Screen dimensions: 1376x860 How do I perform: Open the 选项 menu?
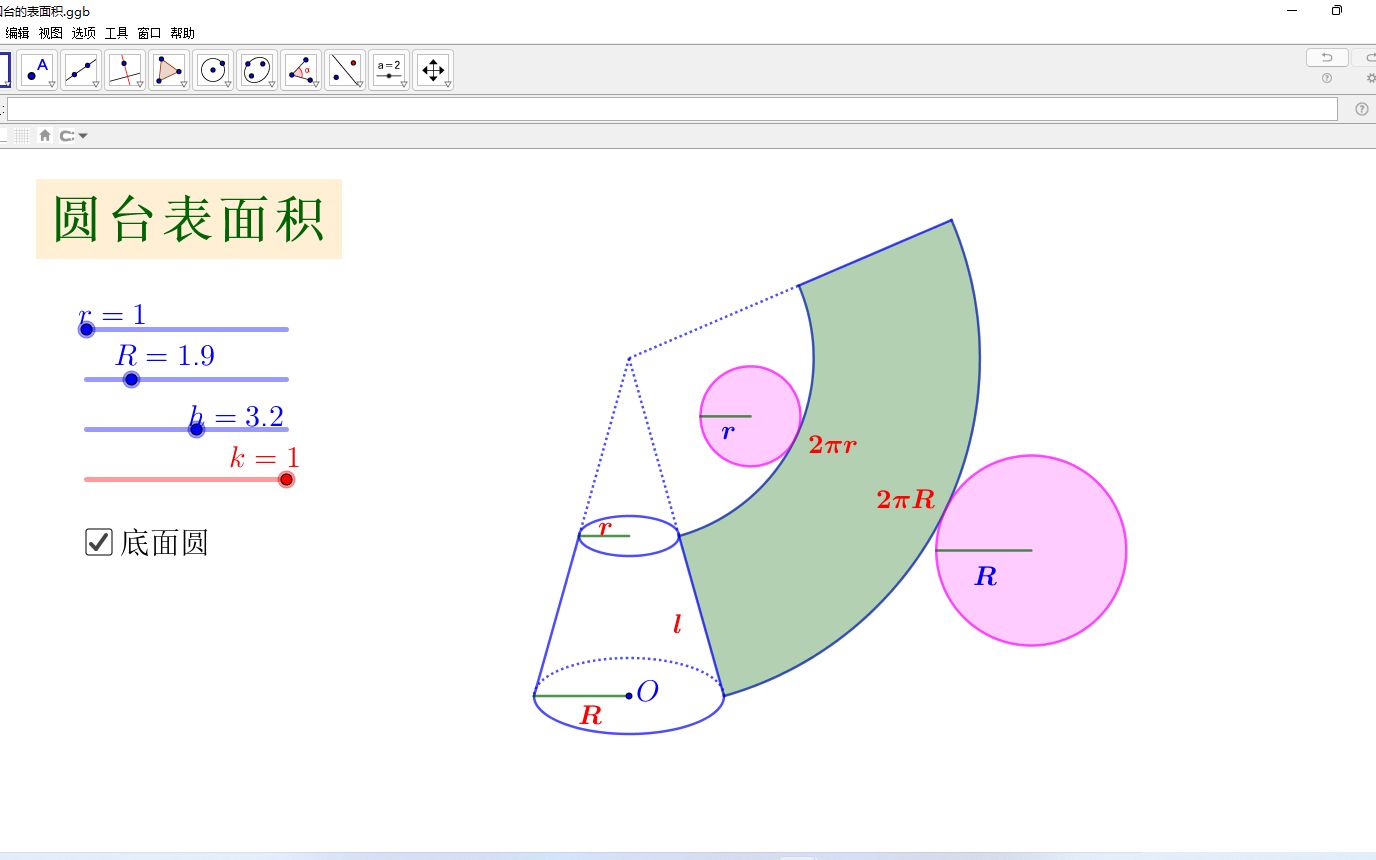[83, 33]
